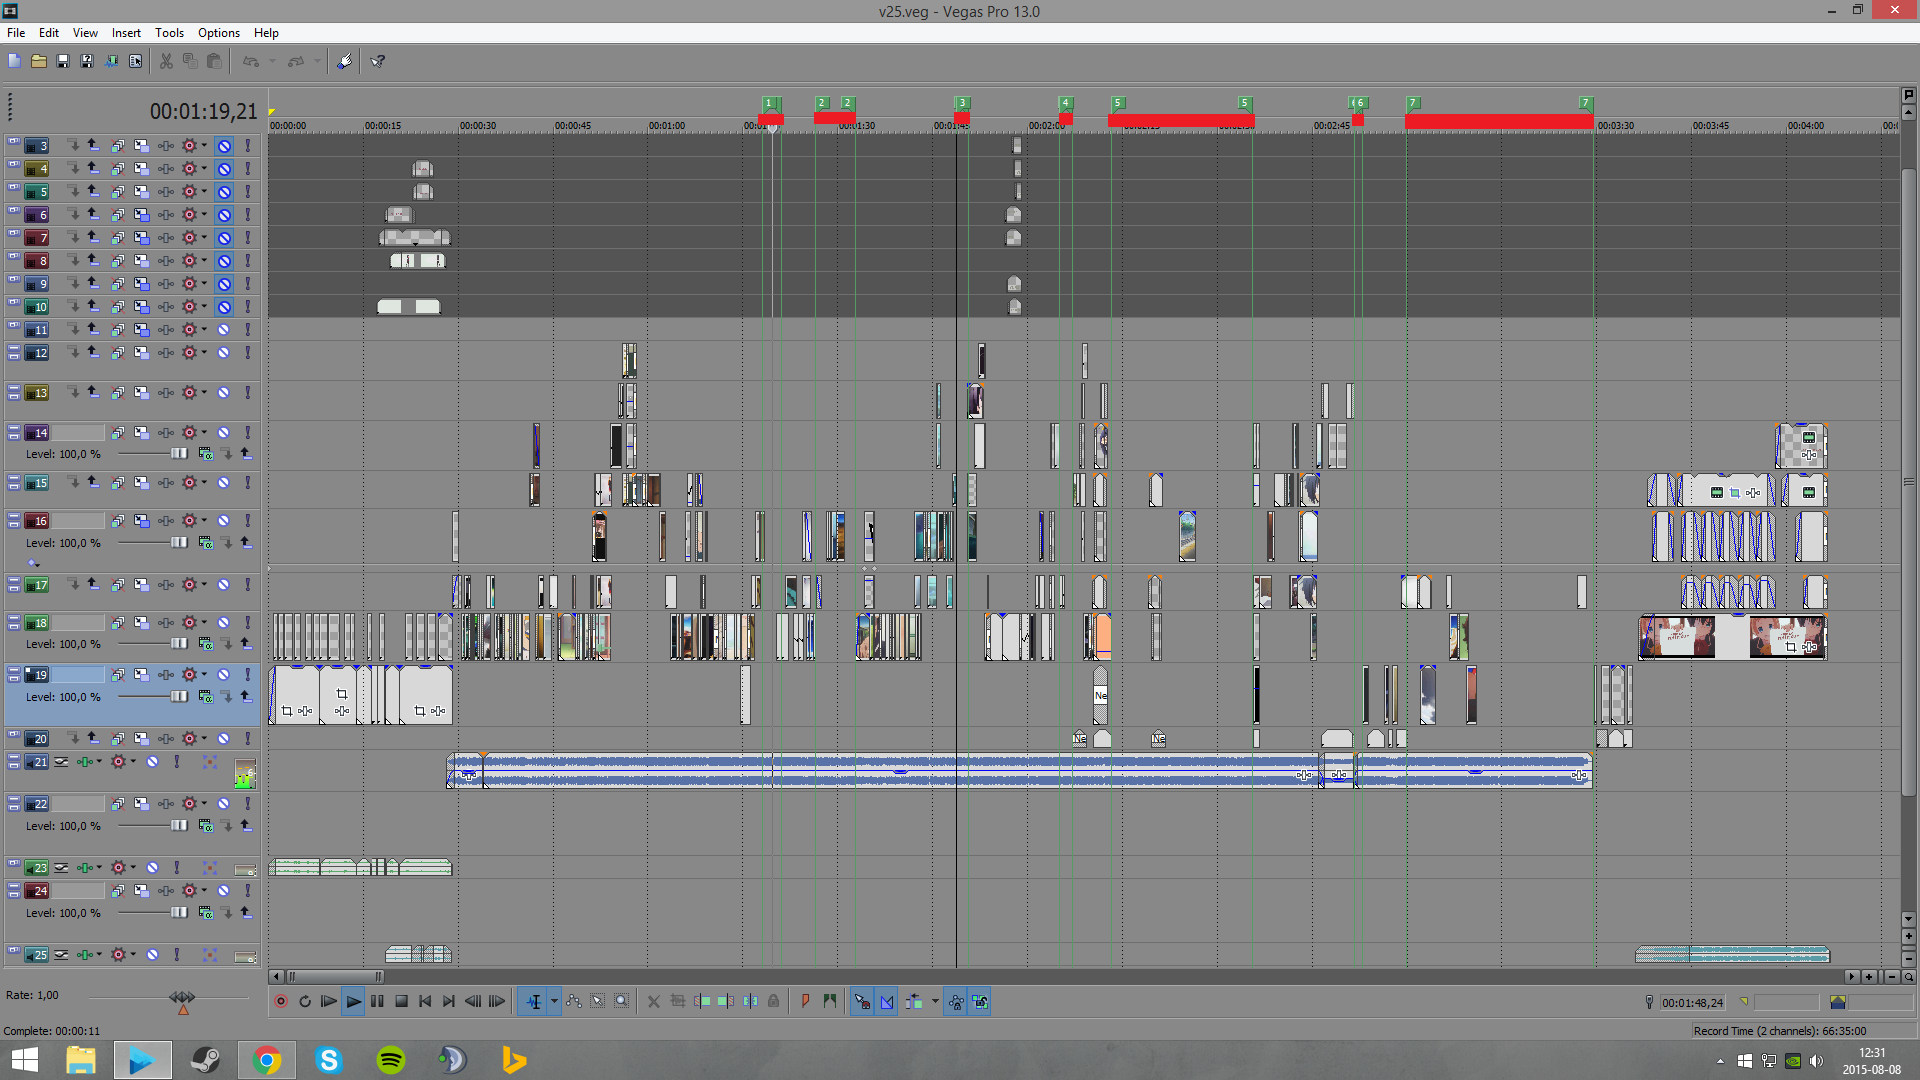Click the What's This help icon
Screen dimensions: 1920x1080
point(378,61)
